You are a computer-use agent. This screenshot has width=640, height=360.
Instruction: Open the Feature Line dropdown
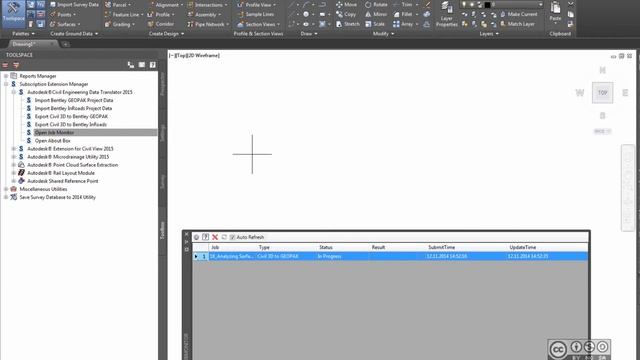[x=124, y=14]
